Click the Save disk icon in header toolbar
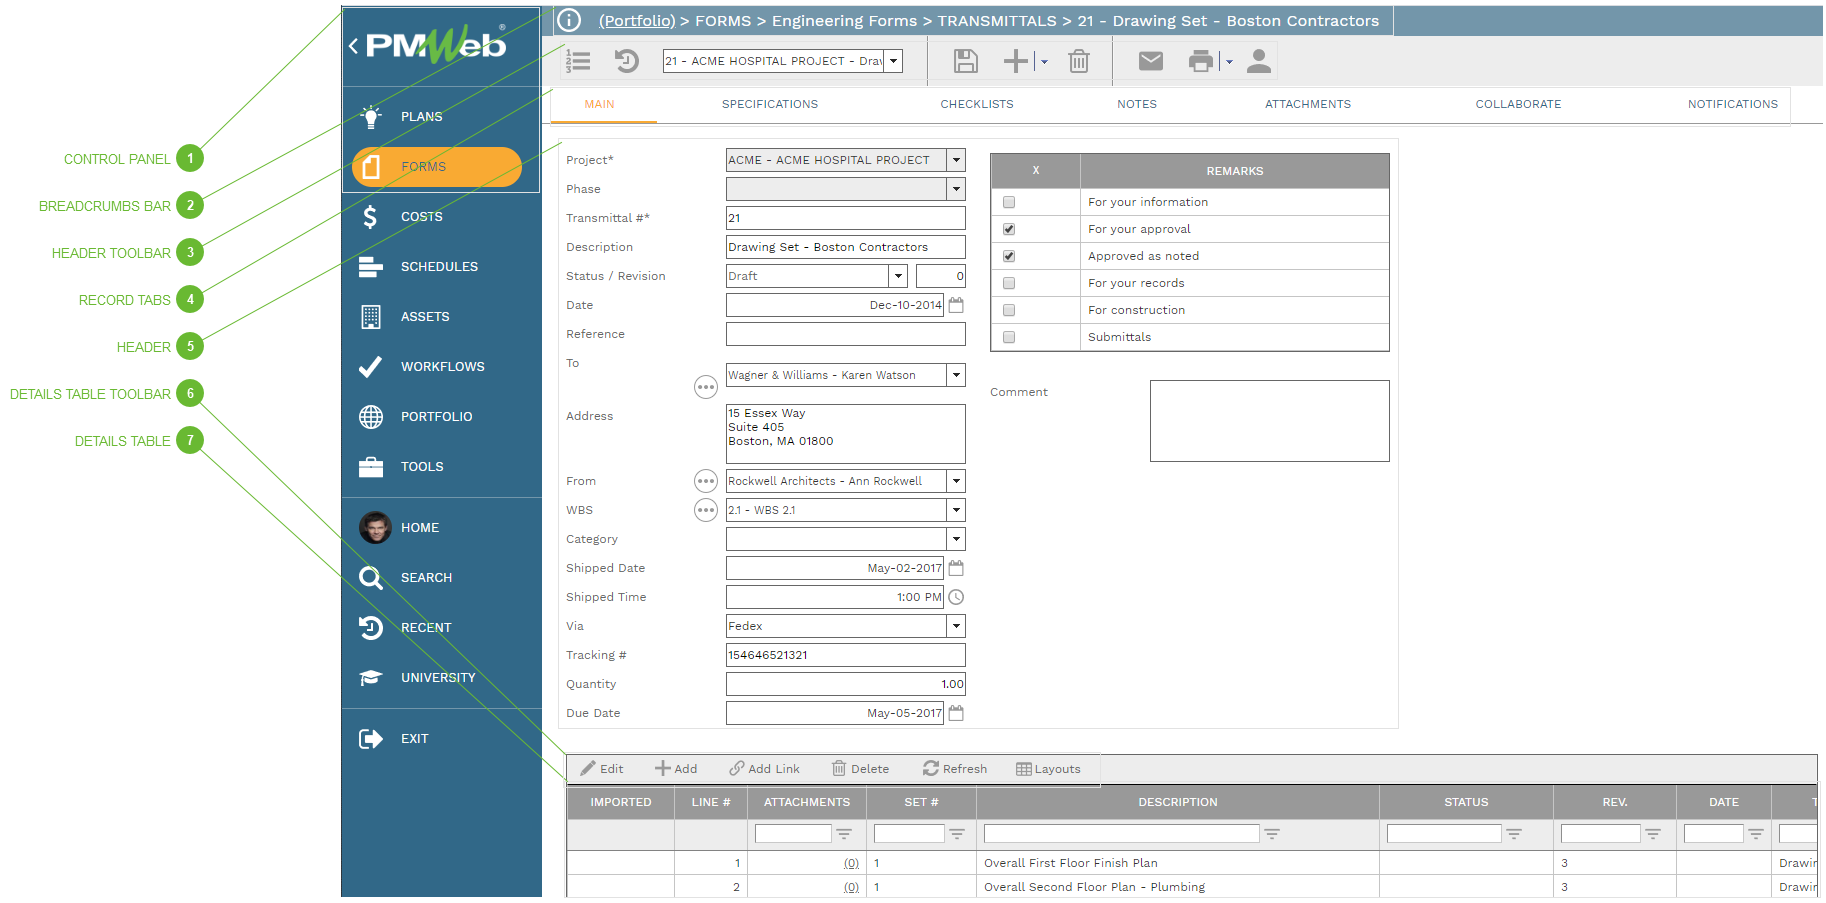Screen dimensions: 1826x903 tap(965, 61)
